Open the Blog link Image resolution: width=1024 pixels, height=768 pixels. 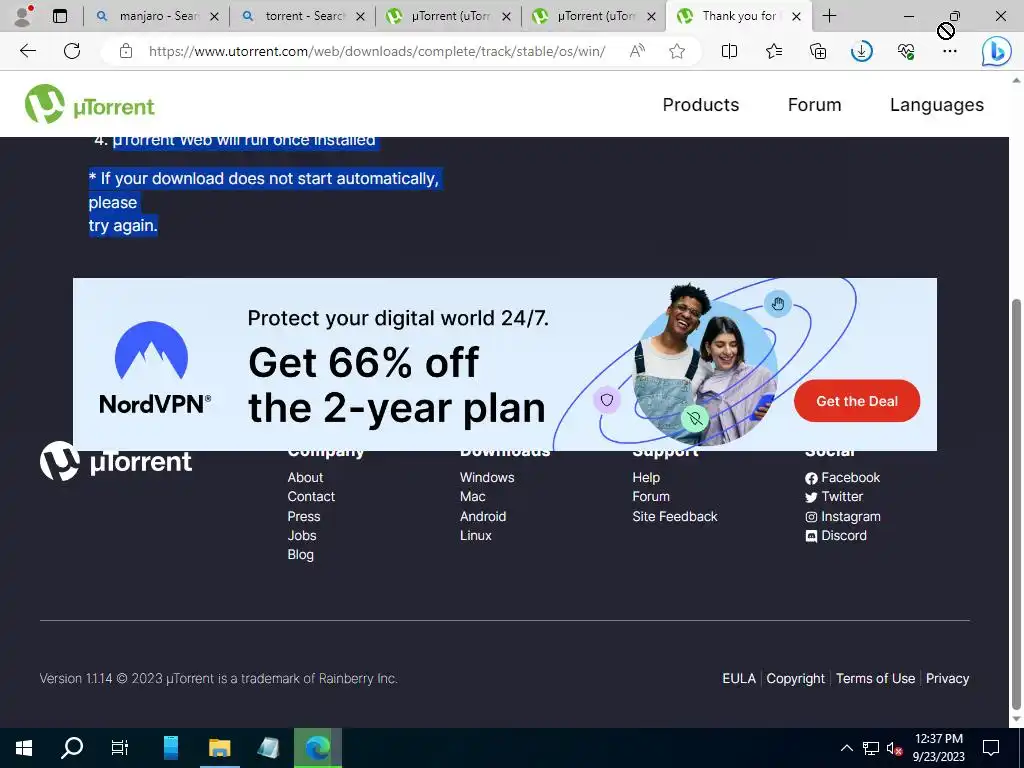click(300, 554)
